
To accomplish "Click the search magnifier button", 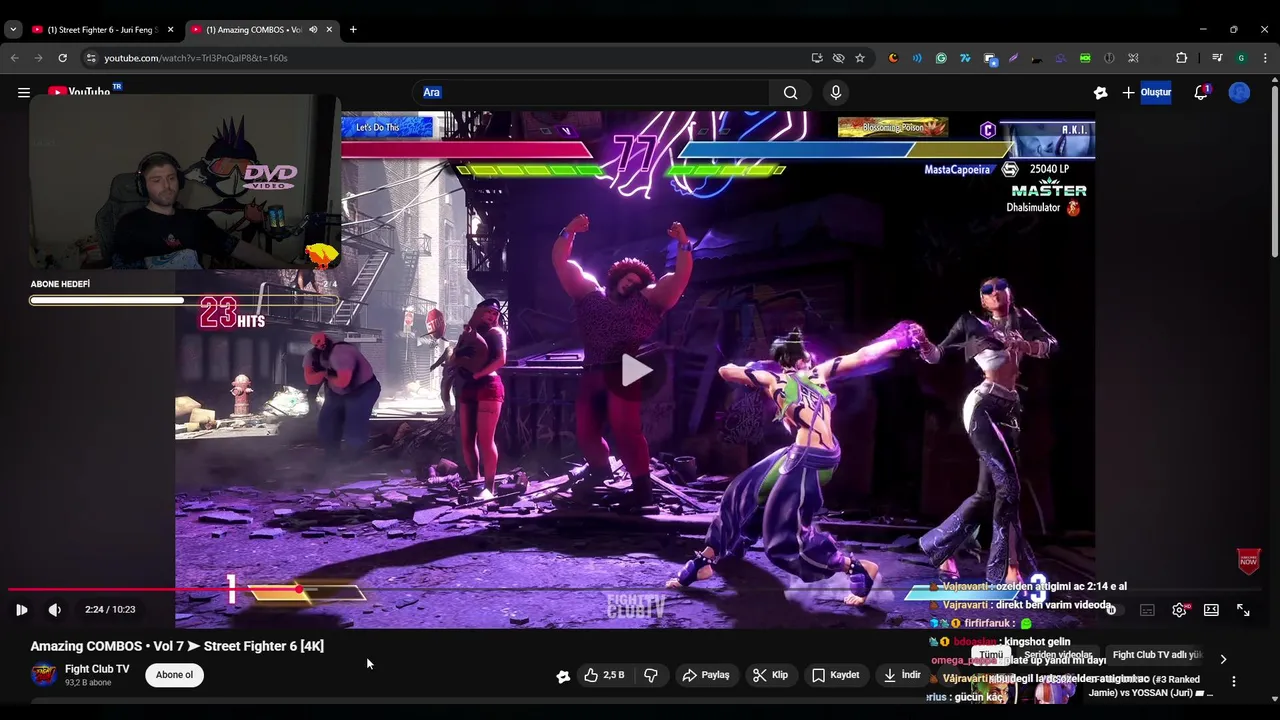I will tap(790, 92).
